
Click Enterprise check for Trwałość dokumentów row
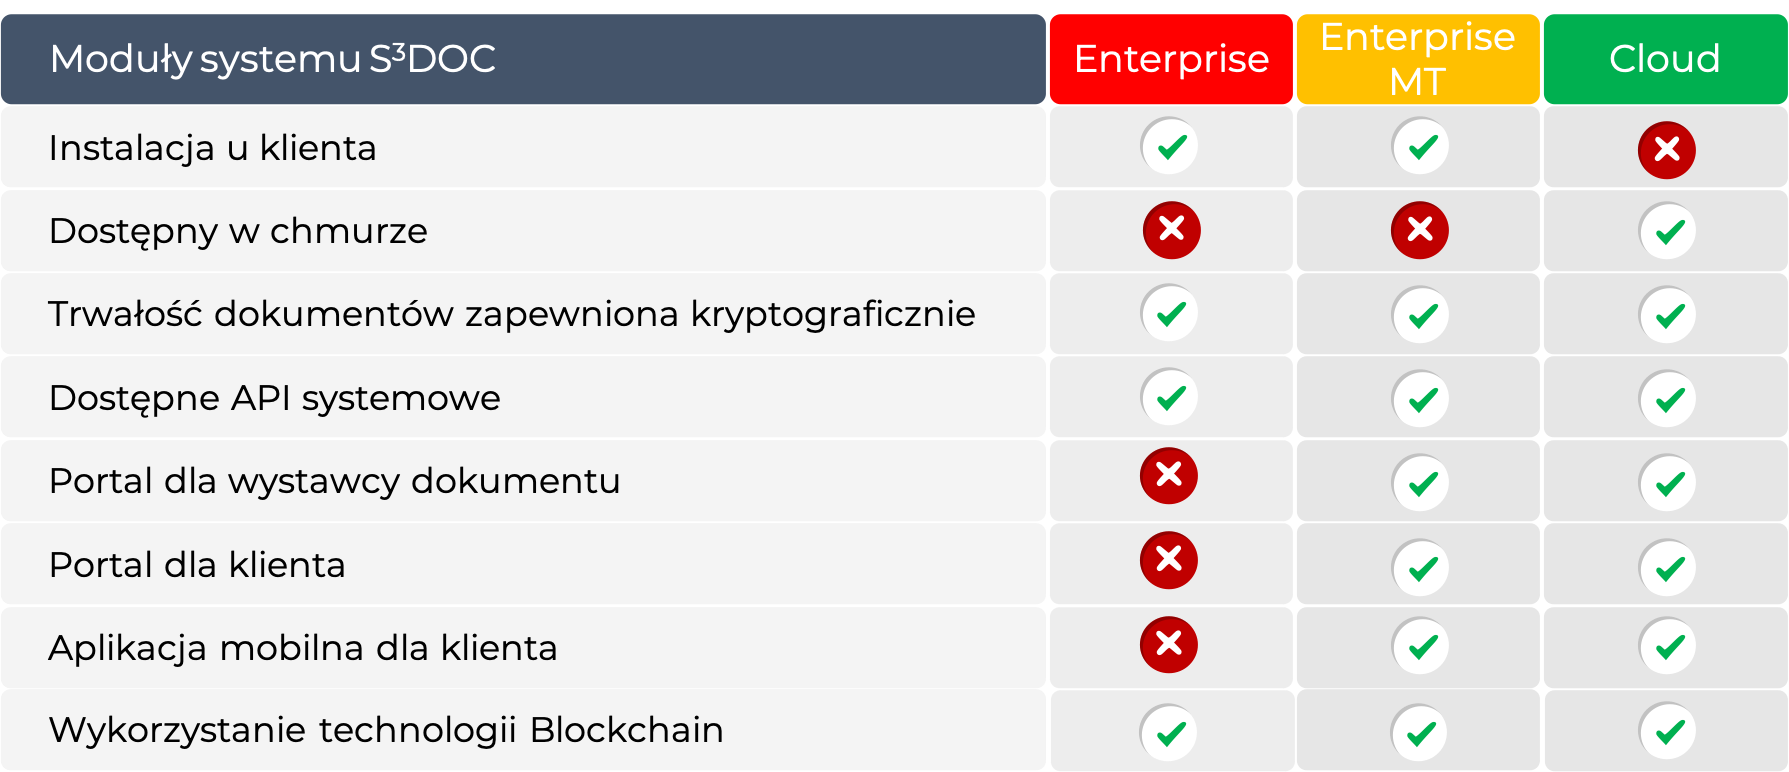tap(1170, 314)
